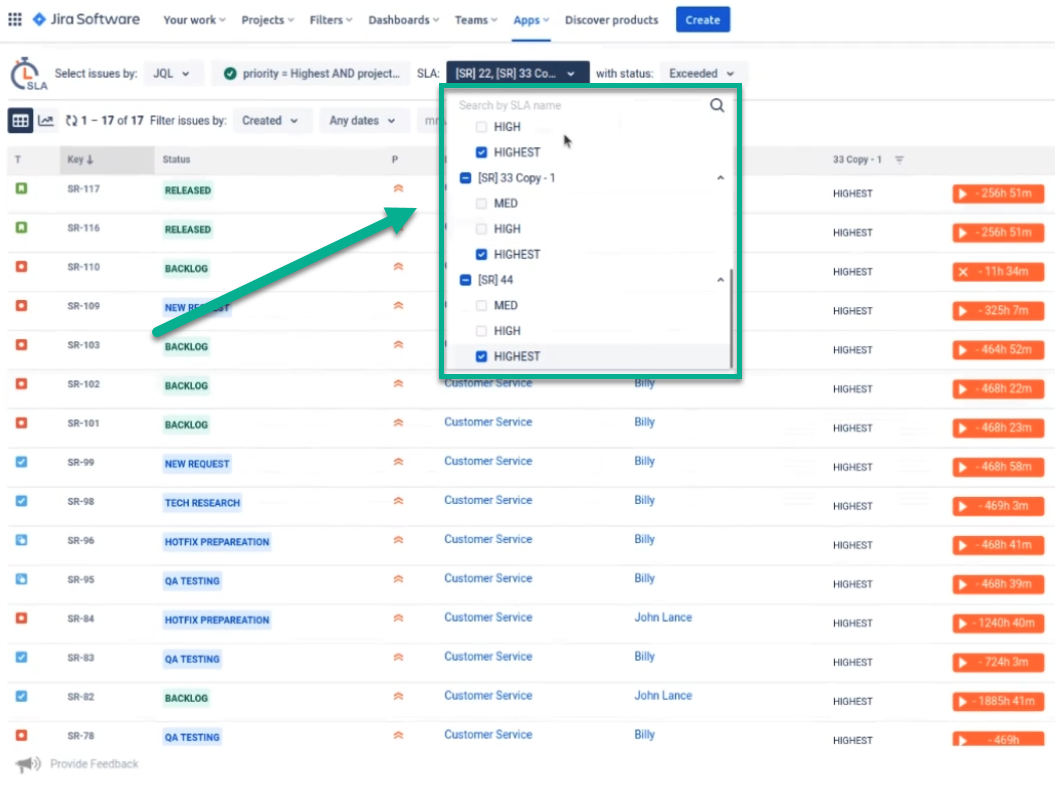Click the filter icon beside 33 Copy - 1
The height and width of the screenshot is (786, 1055).
point(899,160)
